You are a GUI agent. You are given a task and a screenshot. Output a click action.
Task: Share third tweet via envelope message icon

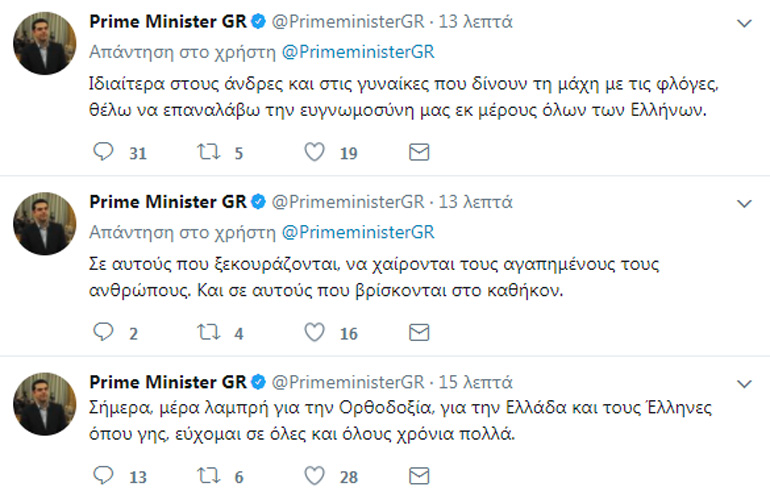420,476
